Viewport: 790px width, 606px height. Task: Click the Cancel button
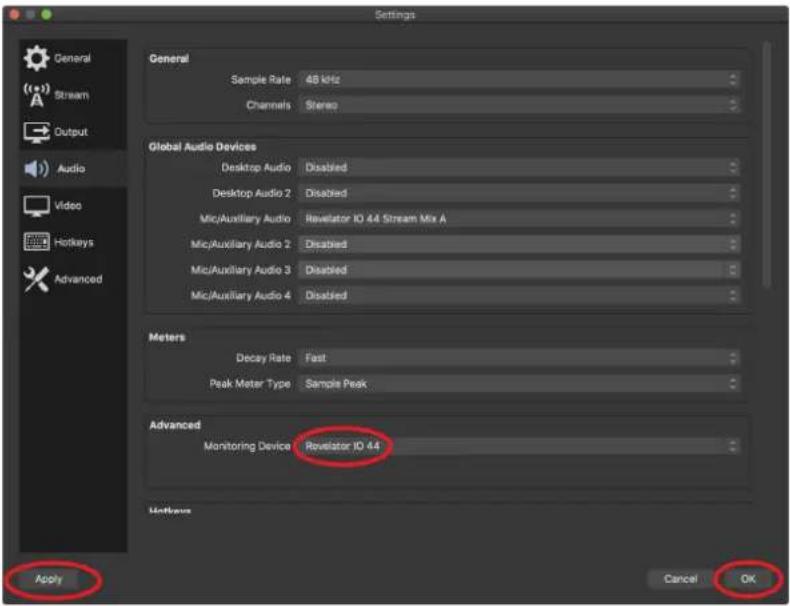point(680,579)
